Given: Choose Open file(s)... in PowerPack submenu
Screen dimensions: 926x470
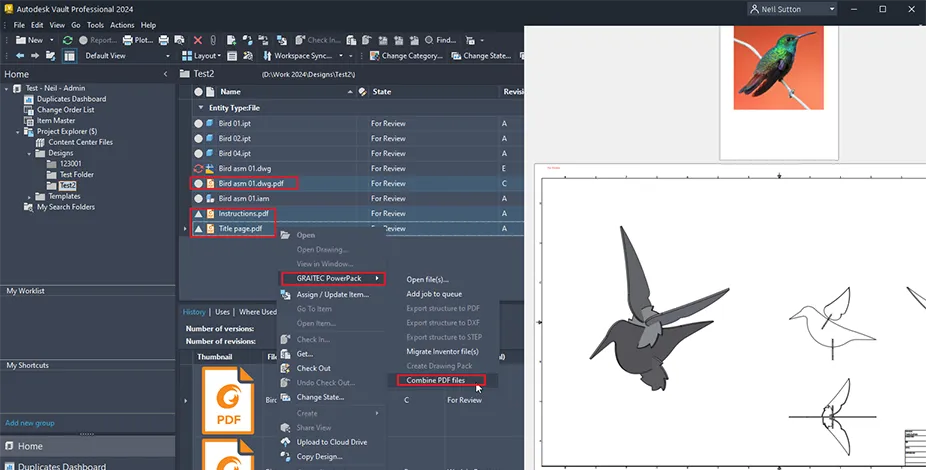Looking at the screenshot, I should click(428, 279).
